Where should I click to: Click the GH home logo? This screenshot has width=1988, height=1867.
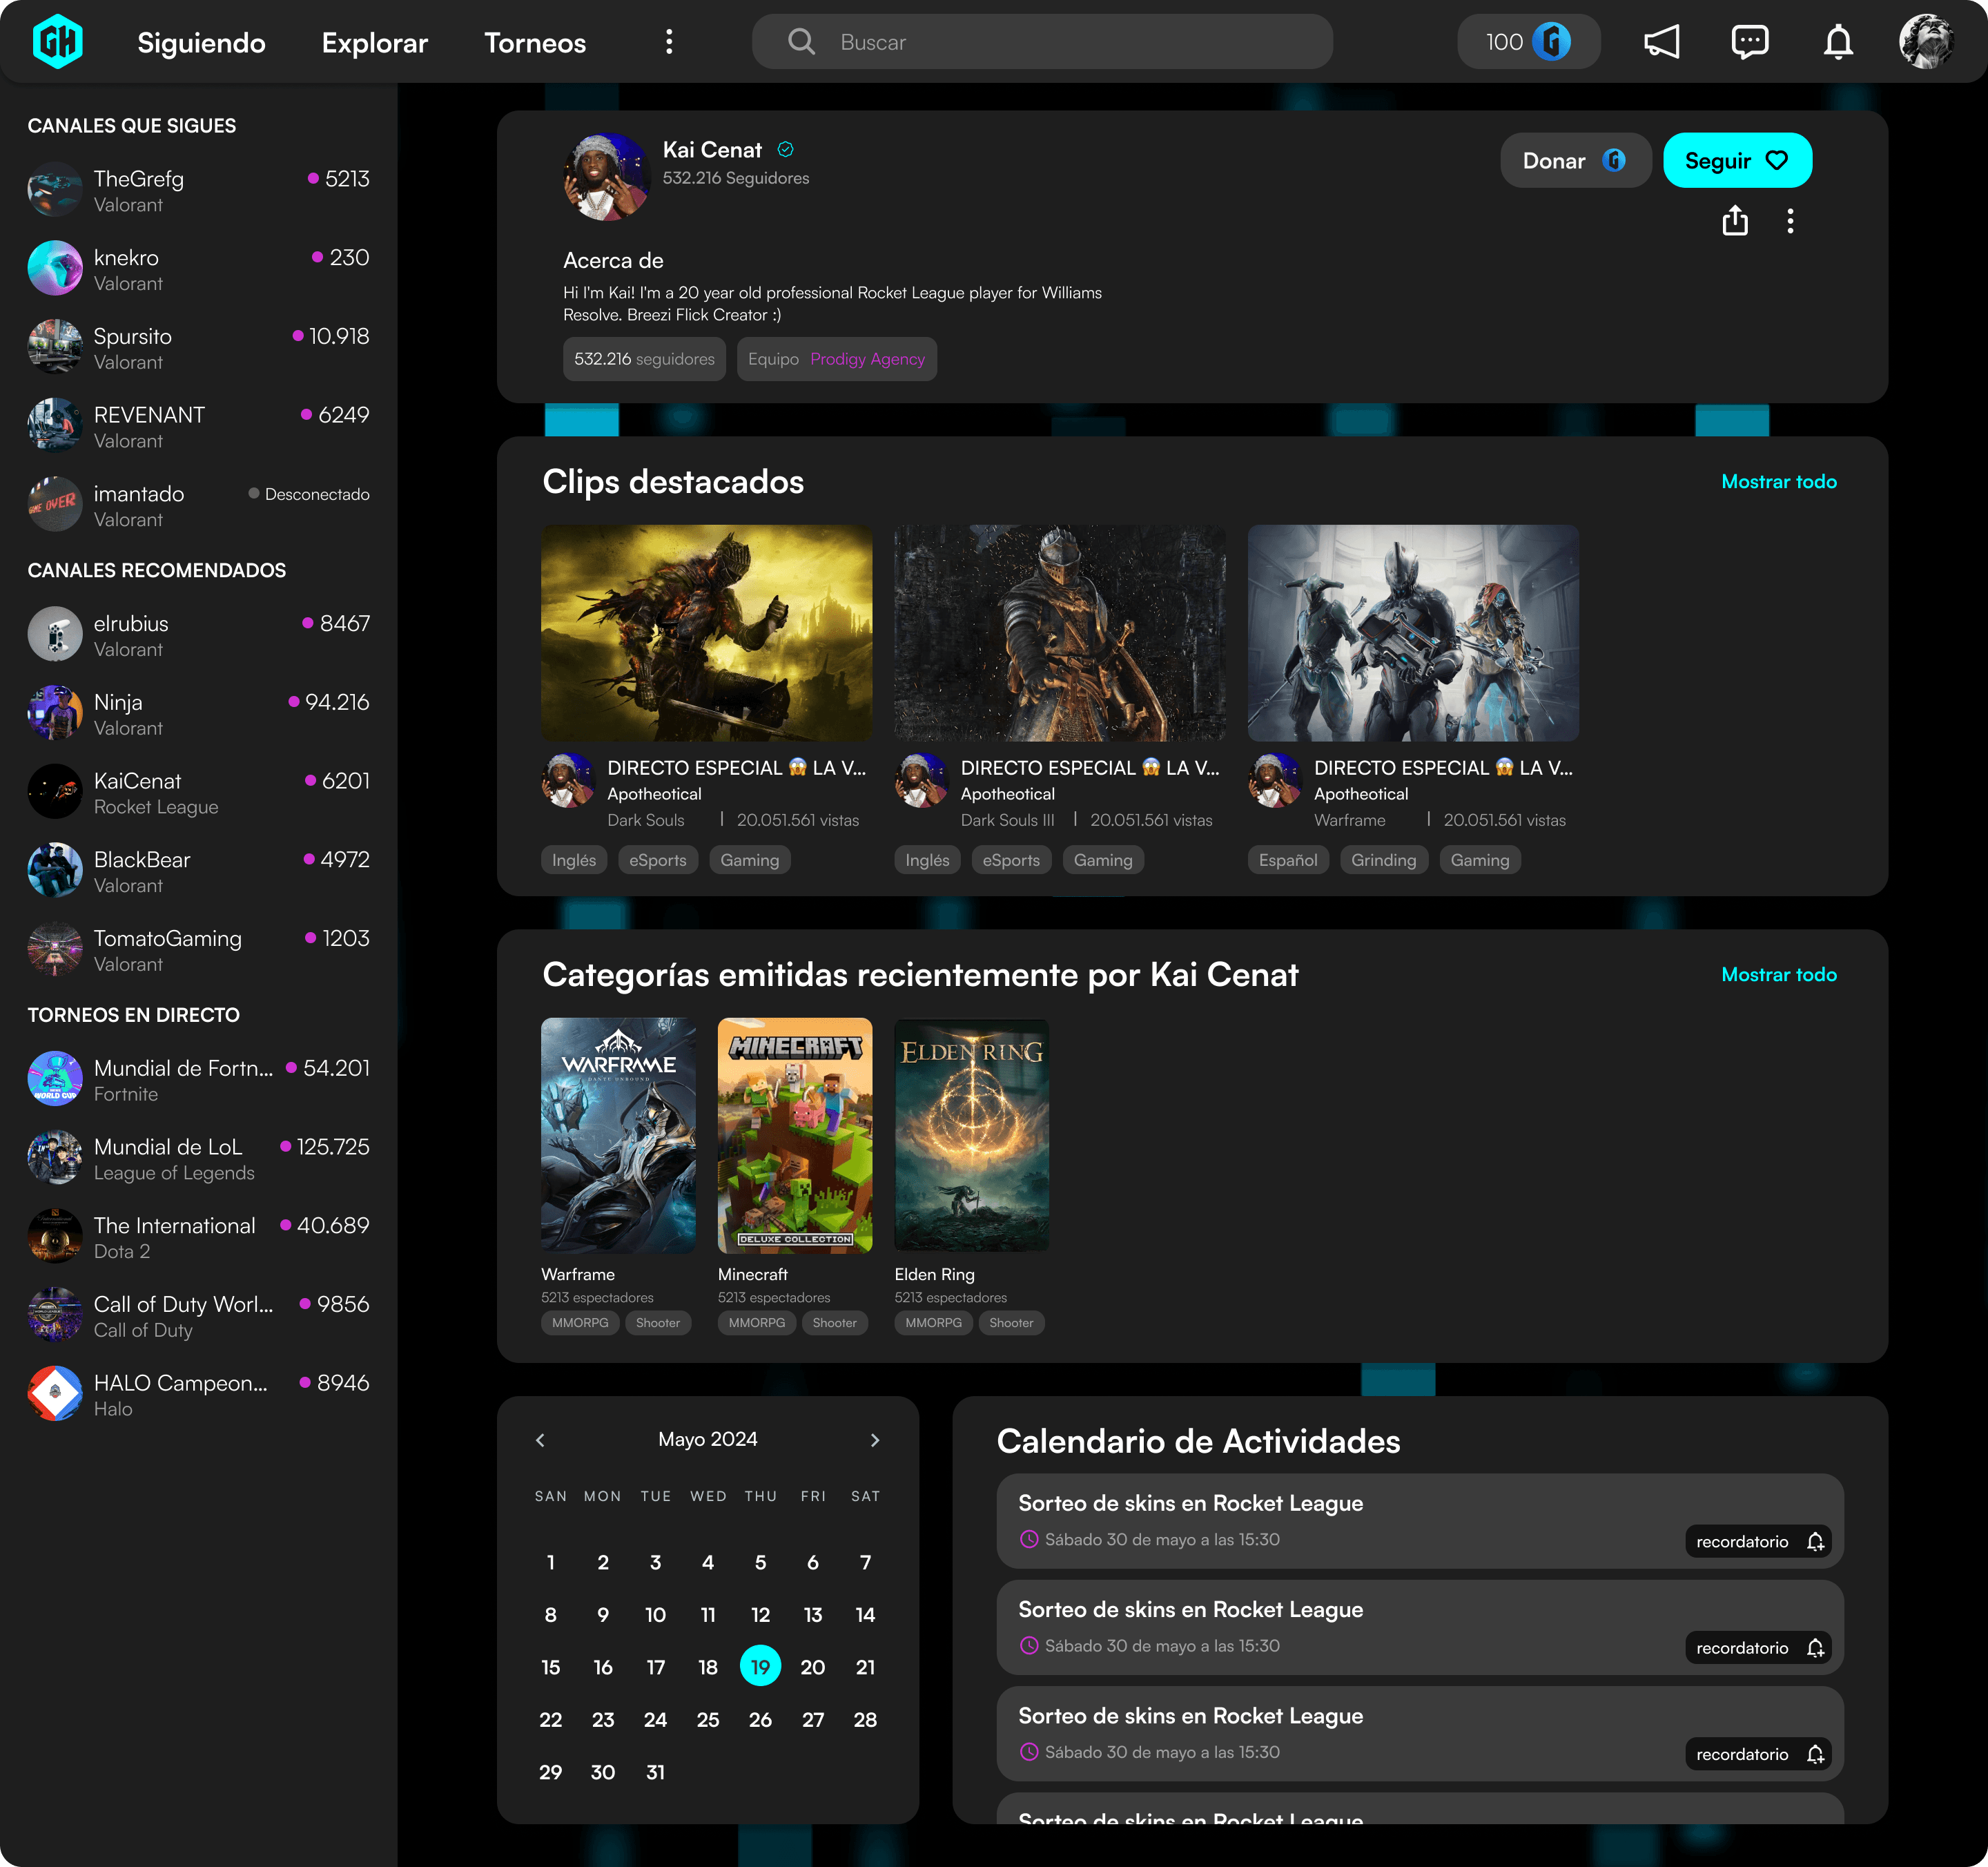click(58, 42)
